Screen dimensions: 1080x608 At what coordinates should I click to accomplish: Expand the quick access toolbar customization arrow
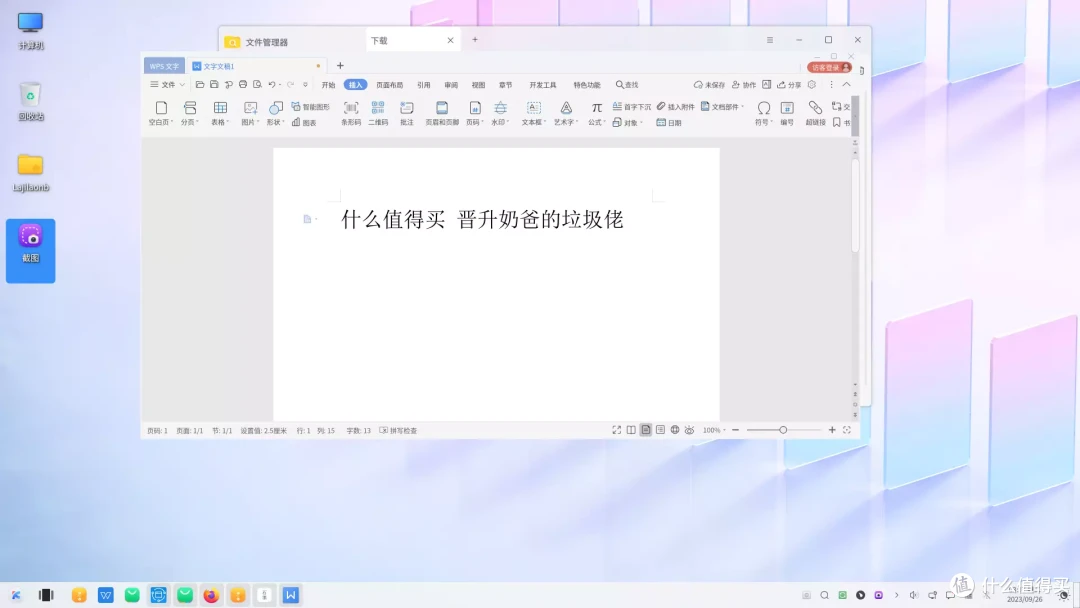coord(305,85)
